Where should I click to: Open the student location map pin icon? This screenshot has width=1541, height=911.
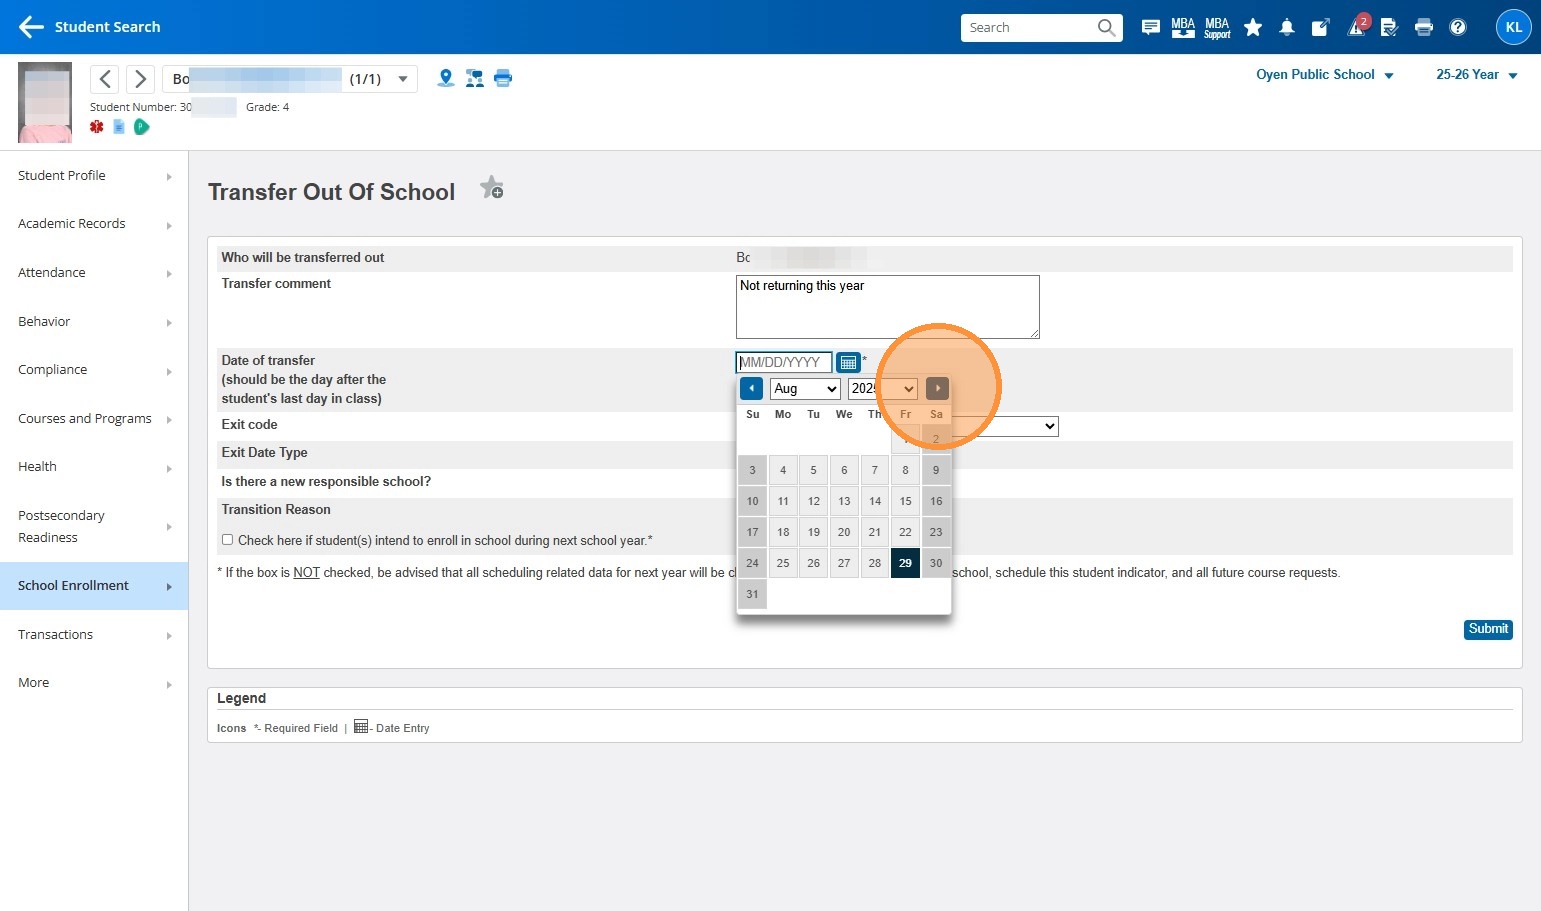(x=446, y=78)
